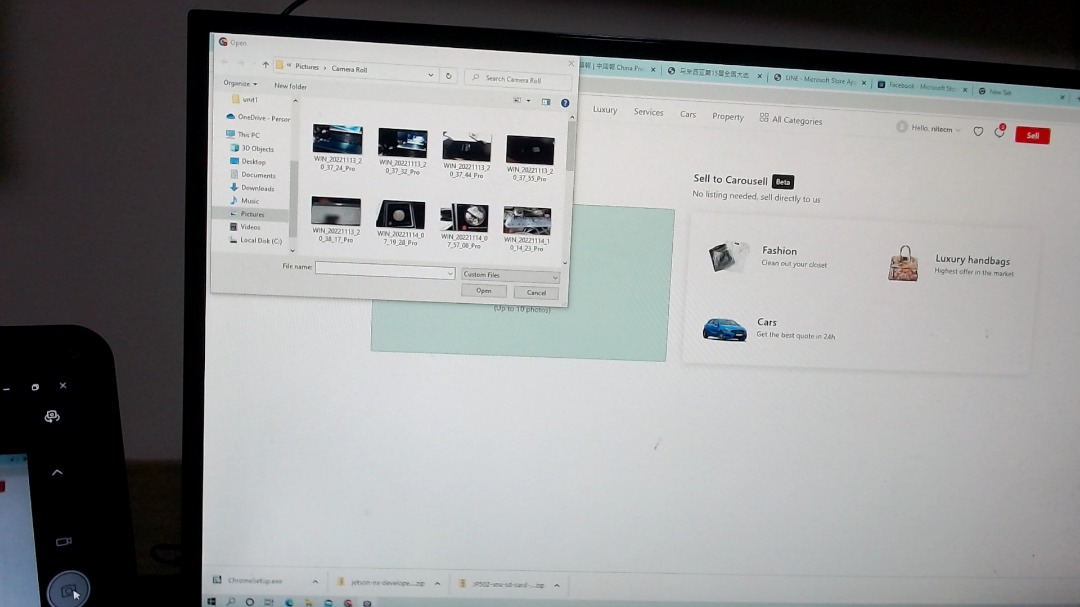This screenshot has height=607, width=1080.
Task: Open the All Categories grid icon on Carousell
Action: pos(764,119)
